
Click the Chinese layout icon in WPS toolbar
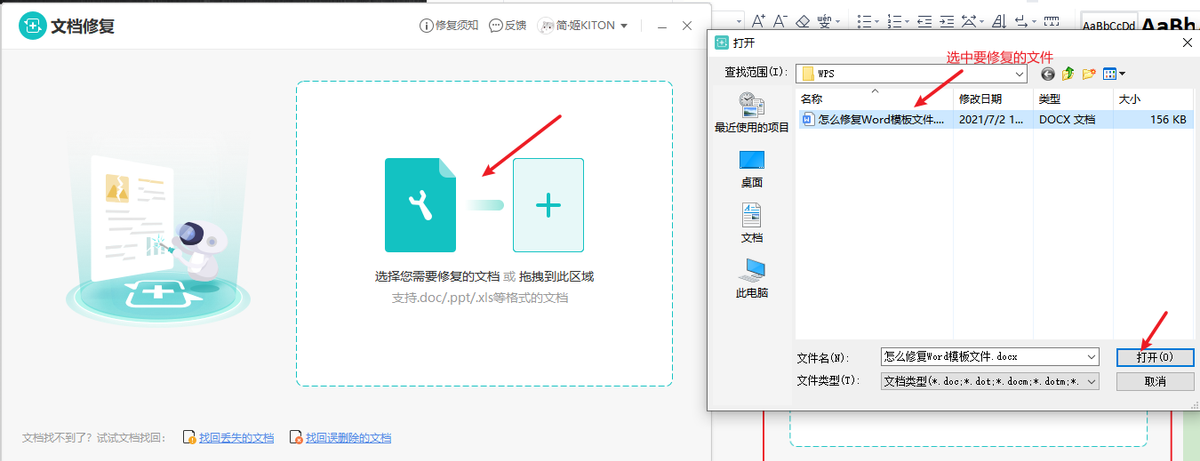tap(968, 20)
